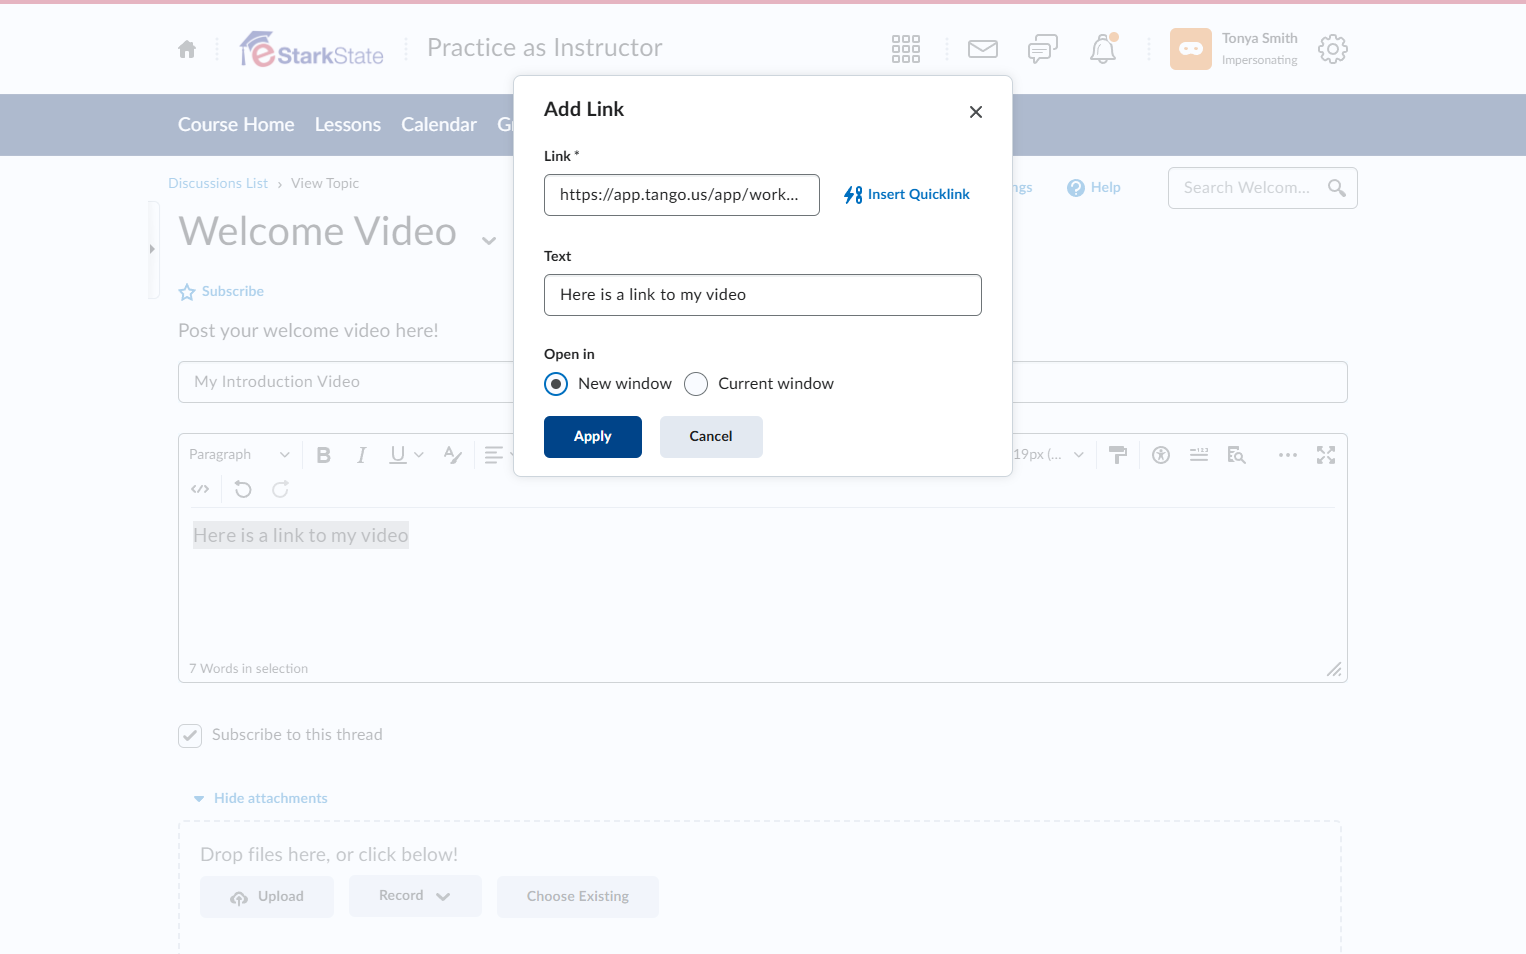This screenshot has height=954, width=1526.
Task: Open the Course Home nav item
Action: (236, 125)
